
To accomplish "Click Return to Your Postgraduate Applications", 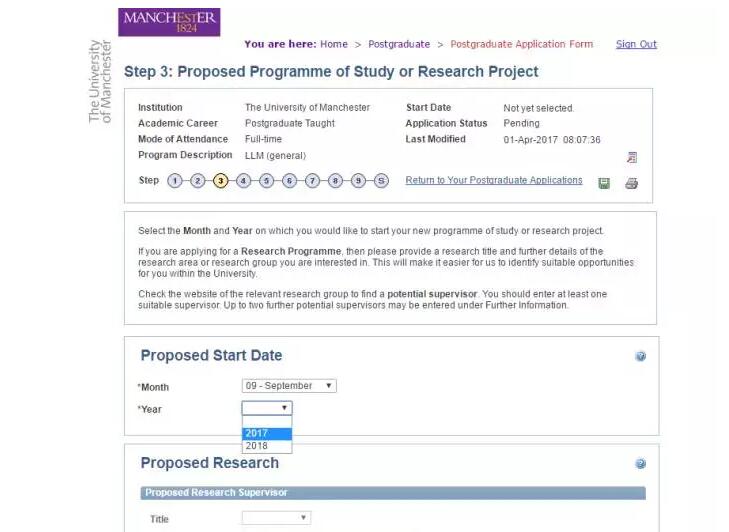I will (x=493, y=181).
